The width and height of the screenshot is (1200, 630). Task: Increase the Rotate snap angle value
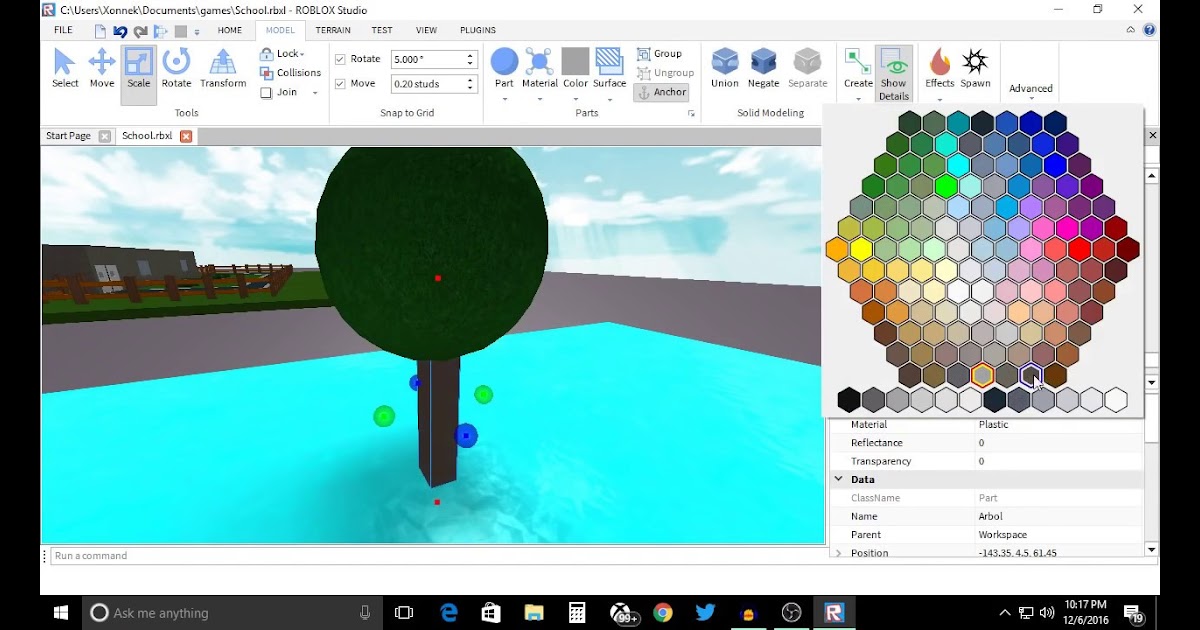click(470, 55)
